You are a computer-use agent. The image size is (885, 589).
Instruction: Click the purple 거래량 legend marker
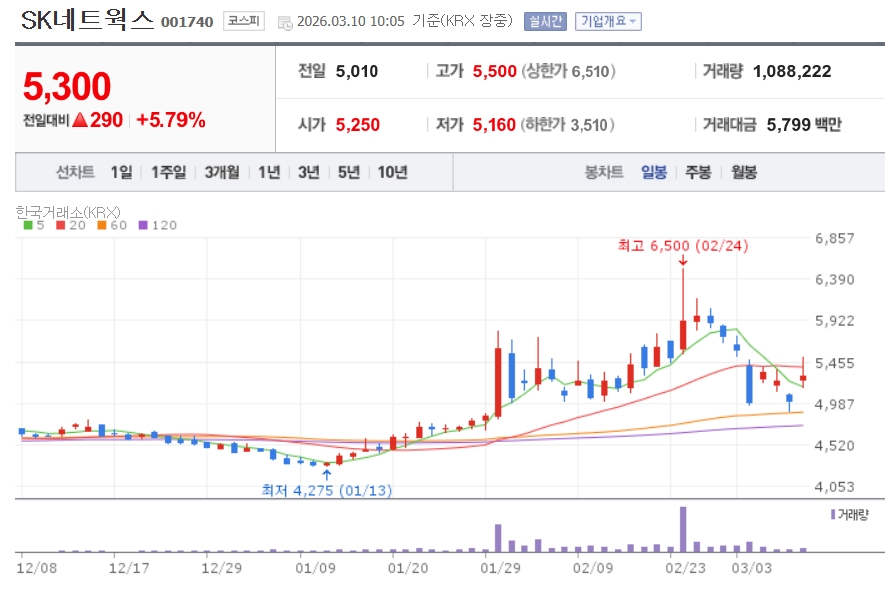click(833, 514)
